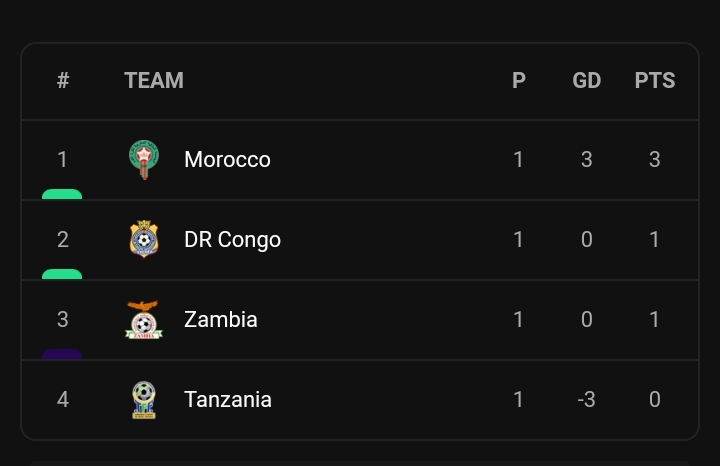Image resolution: width=720 pixels, height=466 pixels.
Task: Click DR Congo's points value of 1
Action: coord(655,240)
